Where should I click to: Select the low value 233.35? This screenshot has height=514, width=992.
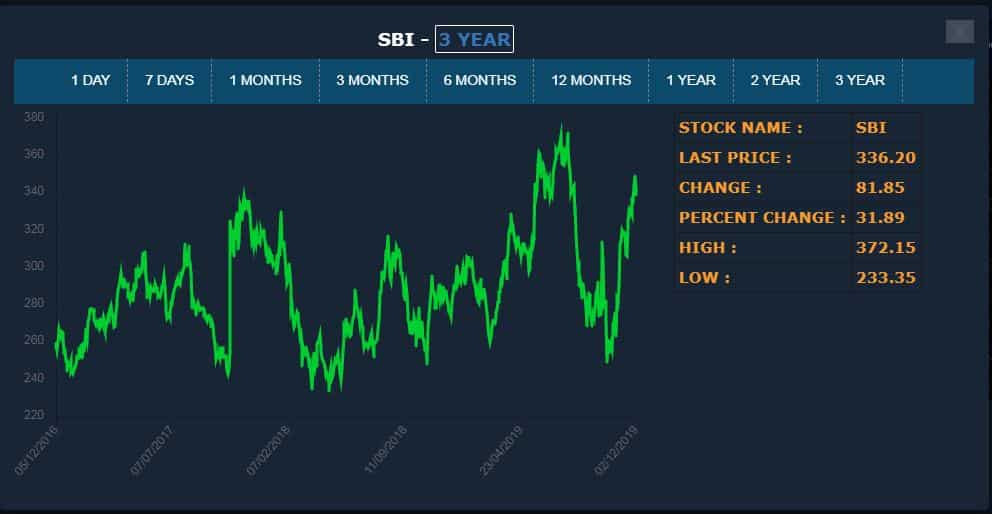pos(886,278)
